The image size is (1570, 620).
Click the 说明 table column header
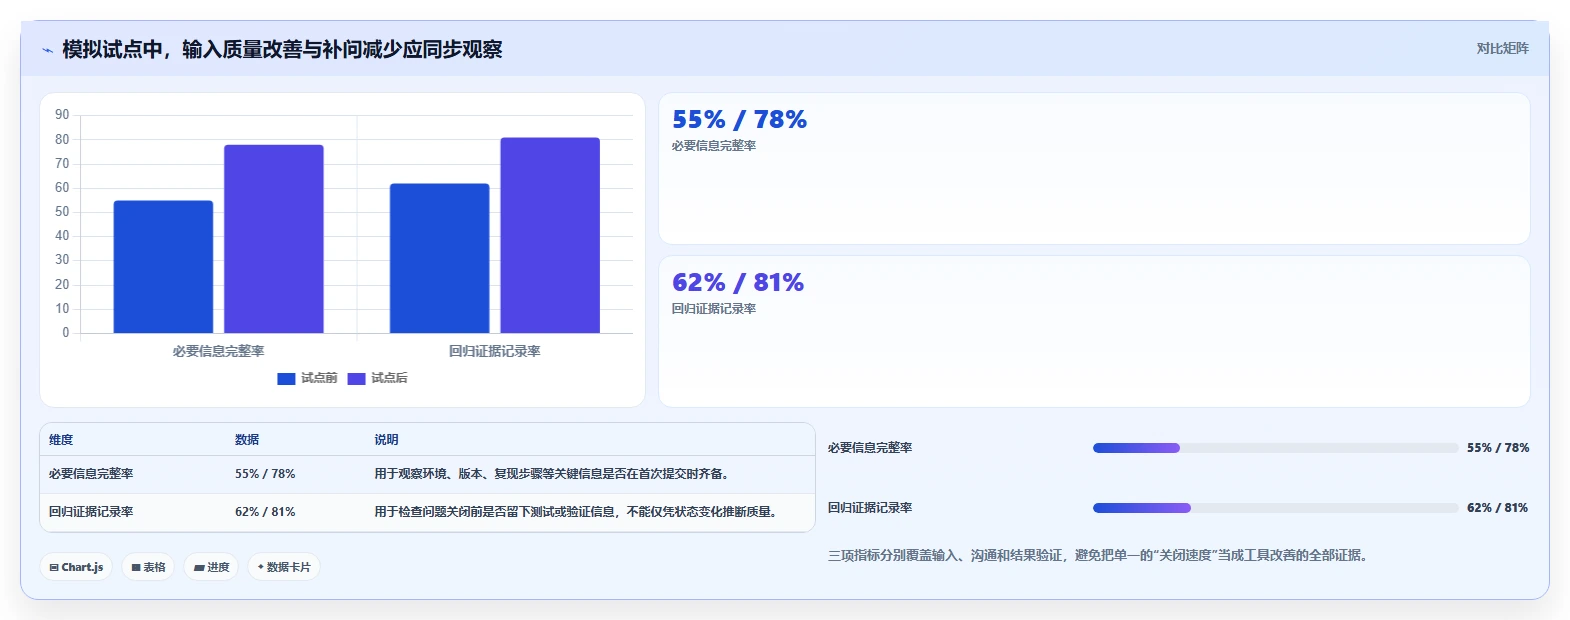[386, 440]
